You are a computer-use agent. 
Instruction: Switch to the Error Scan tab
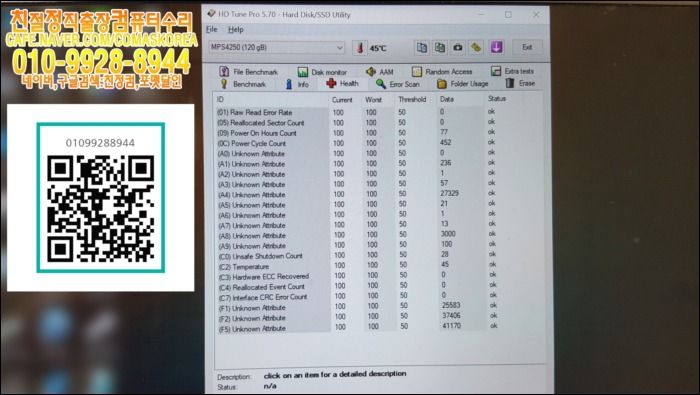click(x=397, y=83)
